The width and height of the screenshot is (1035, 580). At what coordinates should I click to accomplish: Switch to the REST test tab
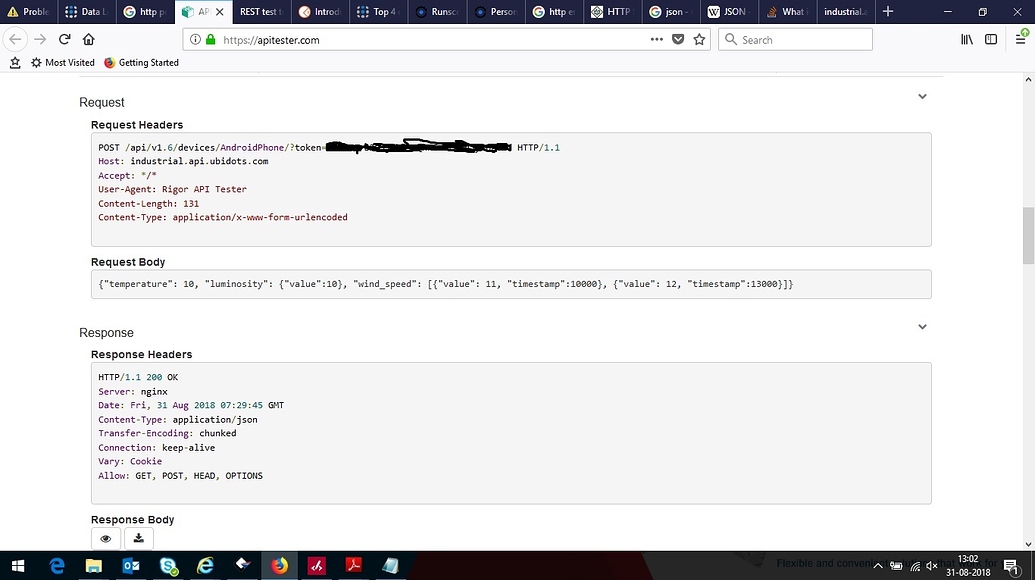[258, 12]
